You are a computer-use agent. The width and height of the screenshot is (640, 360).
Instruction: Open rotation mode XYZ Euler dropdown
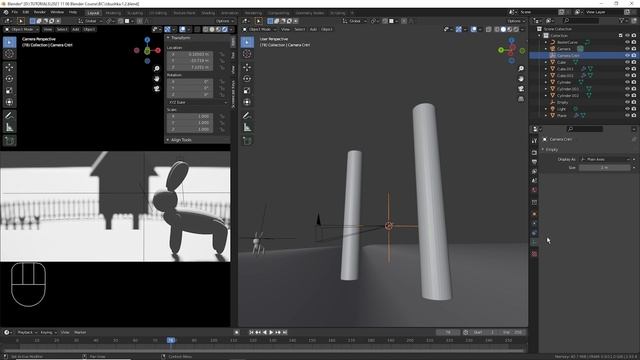198,102
